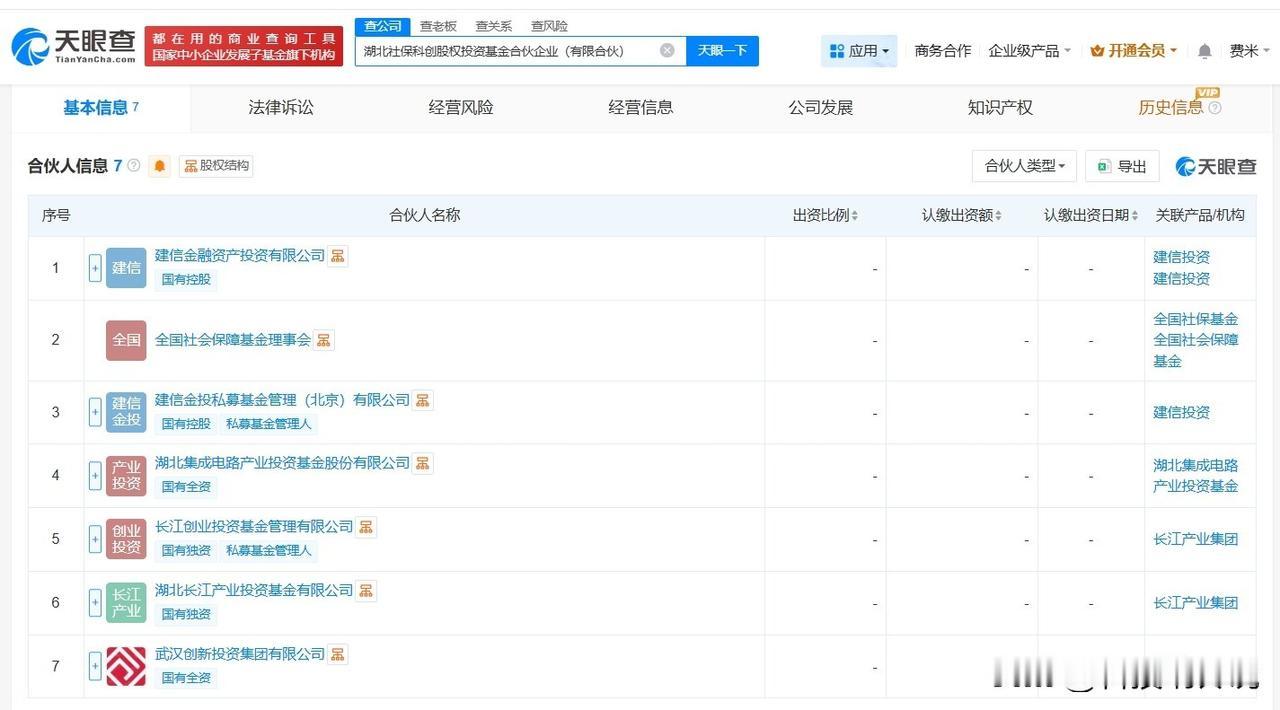Select the 查老板 search mode tab
Image resolution: width=1280 pixels, height=710 pixels.
(x=438, y=26)
